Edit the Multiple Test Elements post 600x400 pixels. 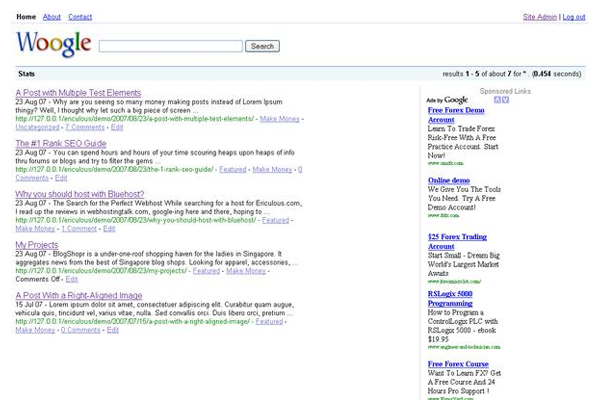coord(117,127)
